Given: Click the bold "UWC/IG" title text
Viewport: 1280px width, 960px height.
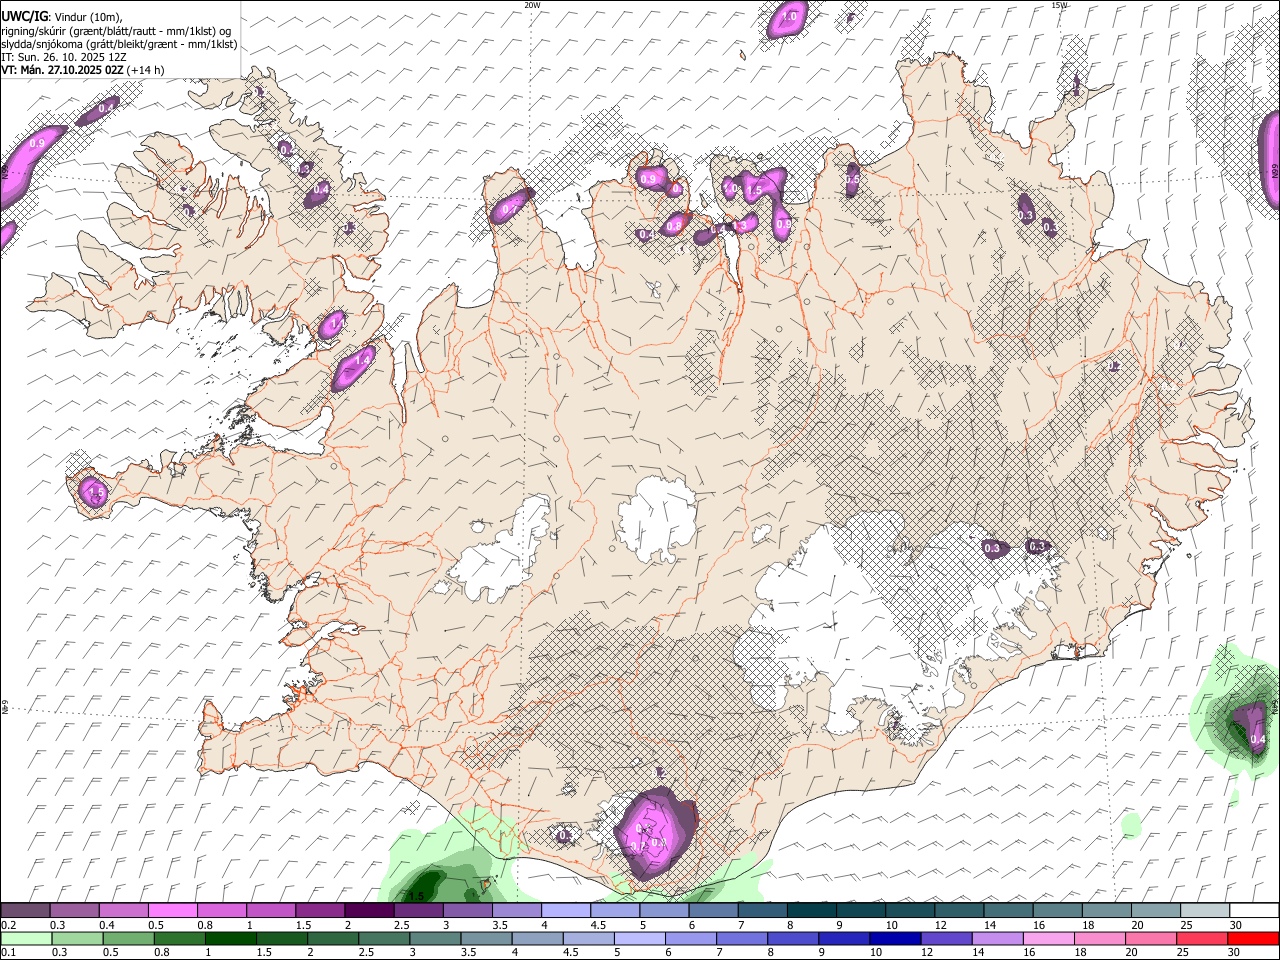Looking at the screenshot, I should [24, 16].
